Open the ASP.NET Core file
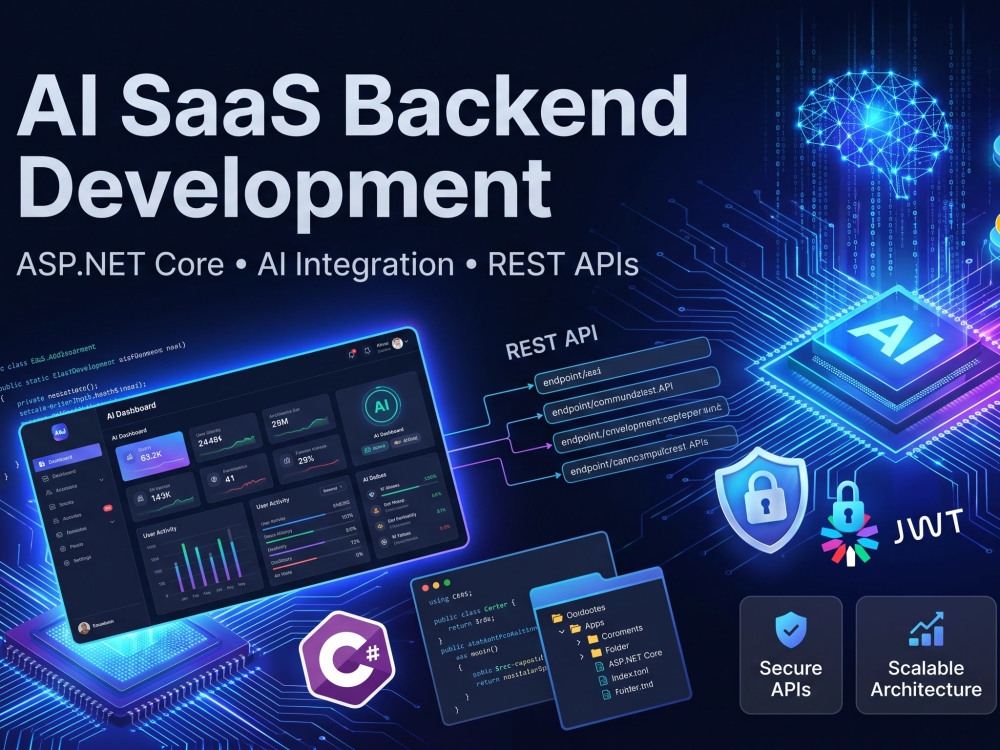The image size is (1000, 750). 629,659
